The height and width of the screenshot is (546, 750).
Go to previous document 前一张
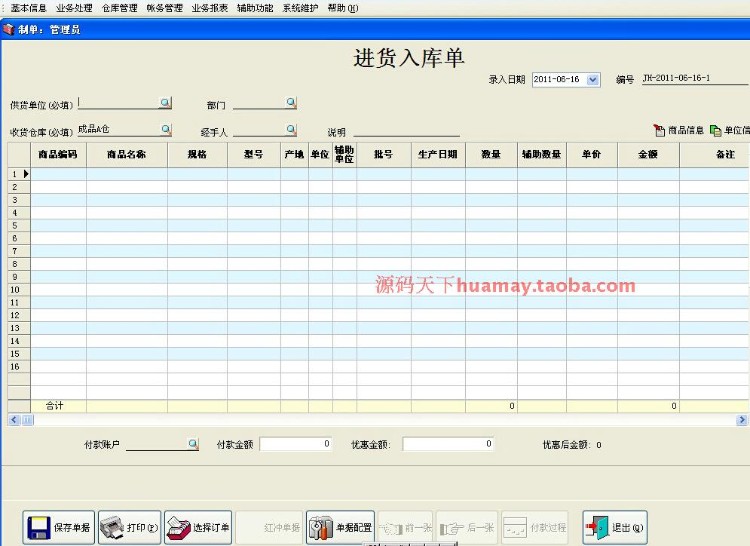click(x=406, y=527)
